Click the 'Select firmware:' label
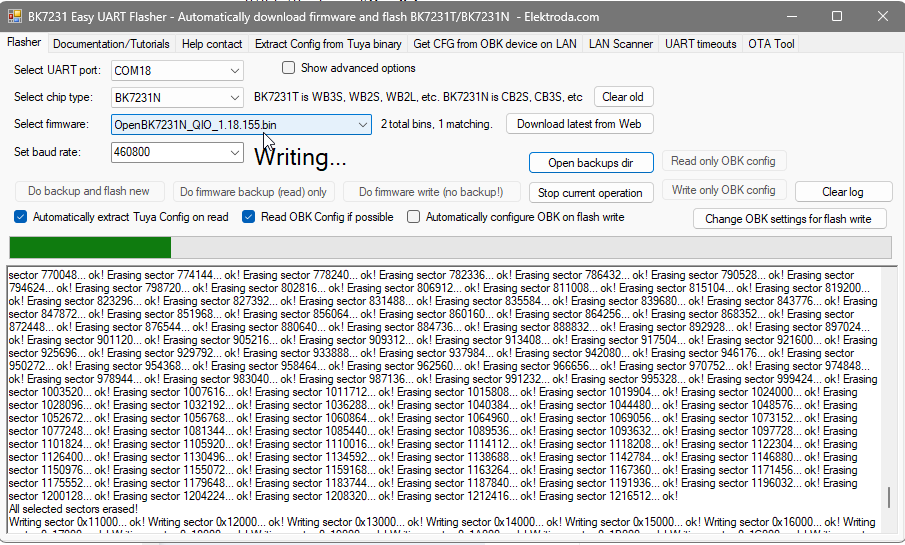 [x=51, y=124]
